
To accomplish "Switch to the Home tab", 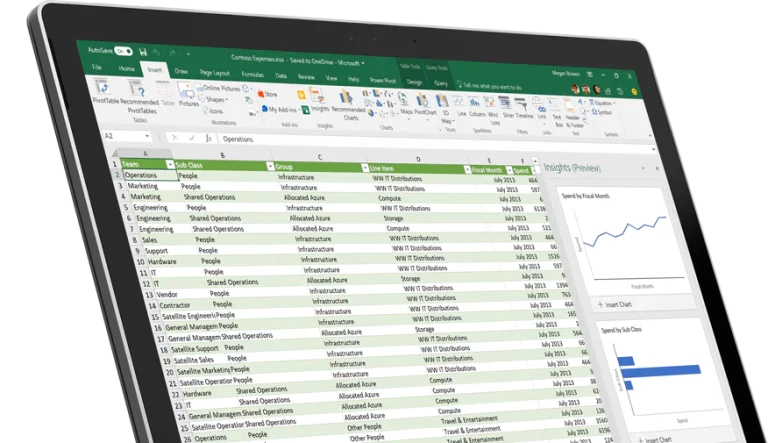I will click(126, 69).
